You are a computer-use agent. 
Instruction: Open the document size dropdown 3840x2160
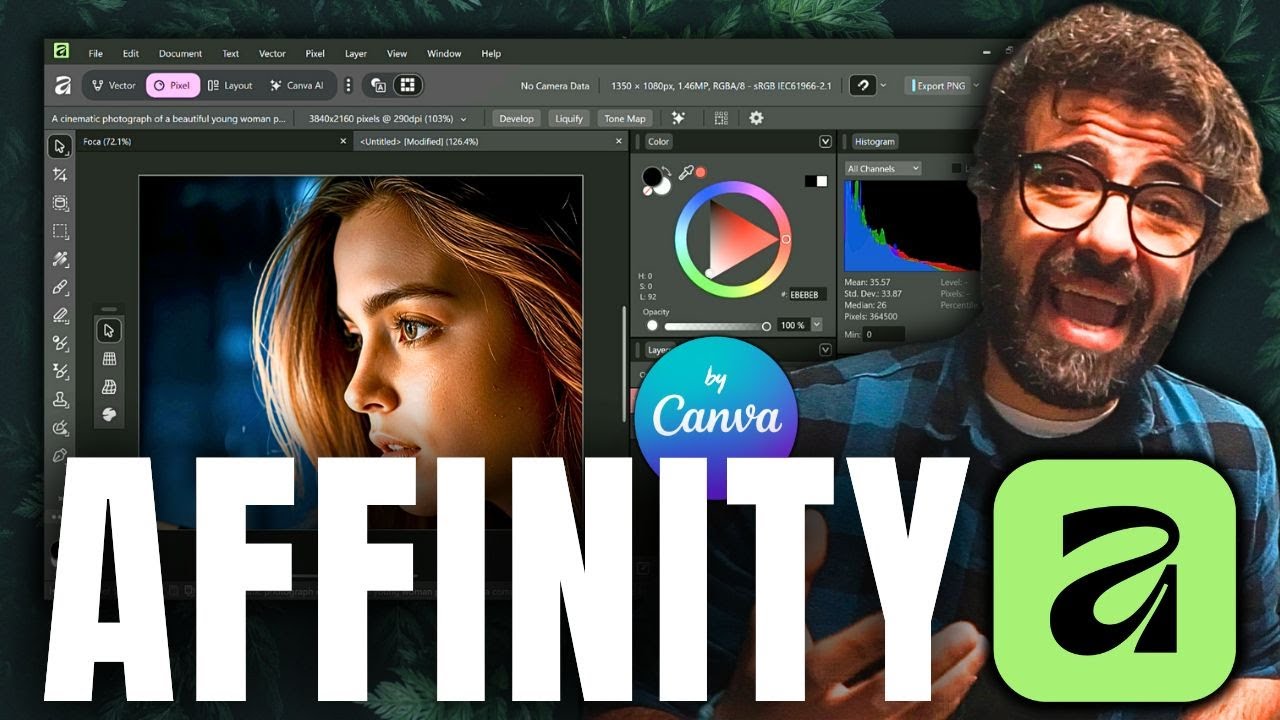click(388, 118)
